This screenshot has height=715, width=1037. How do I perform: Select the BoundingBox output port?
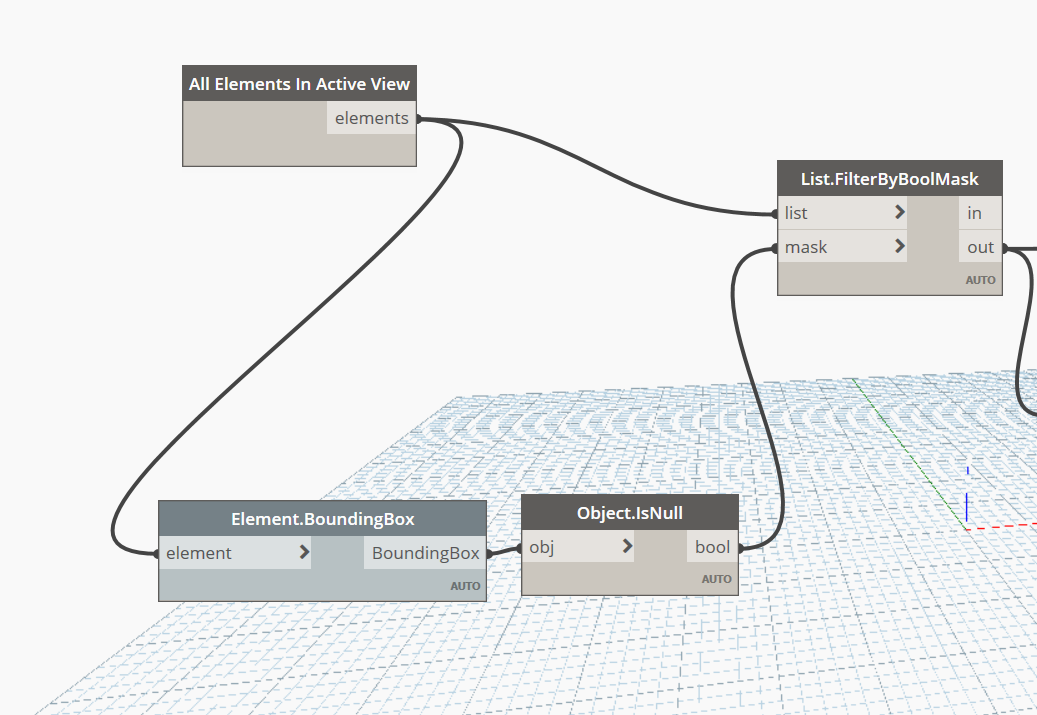(425, 553)
